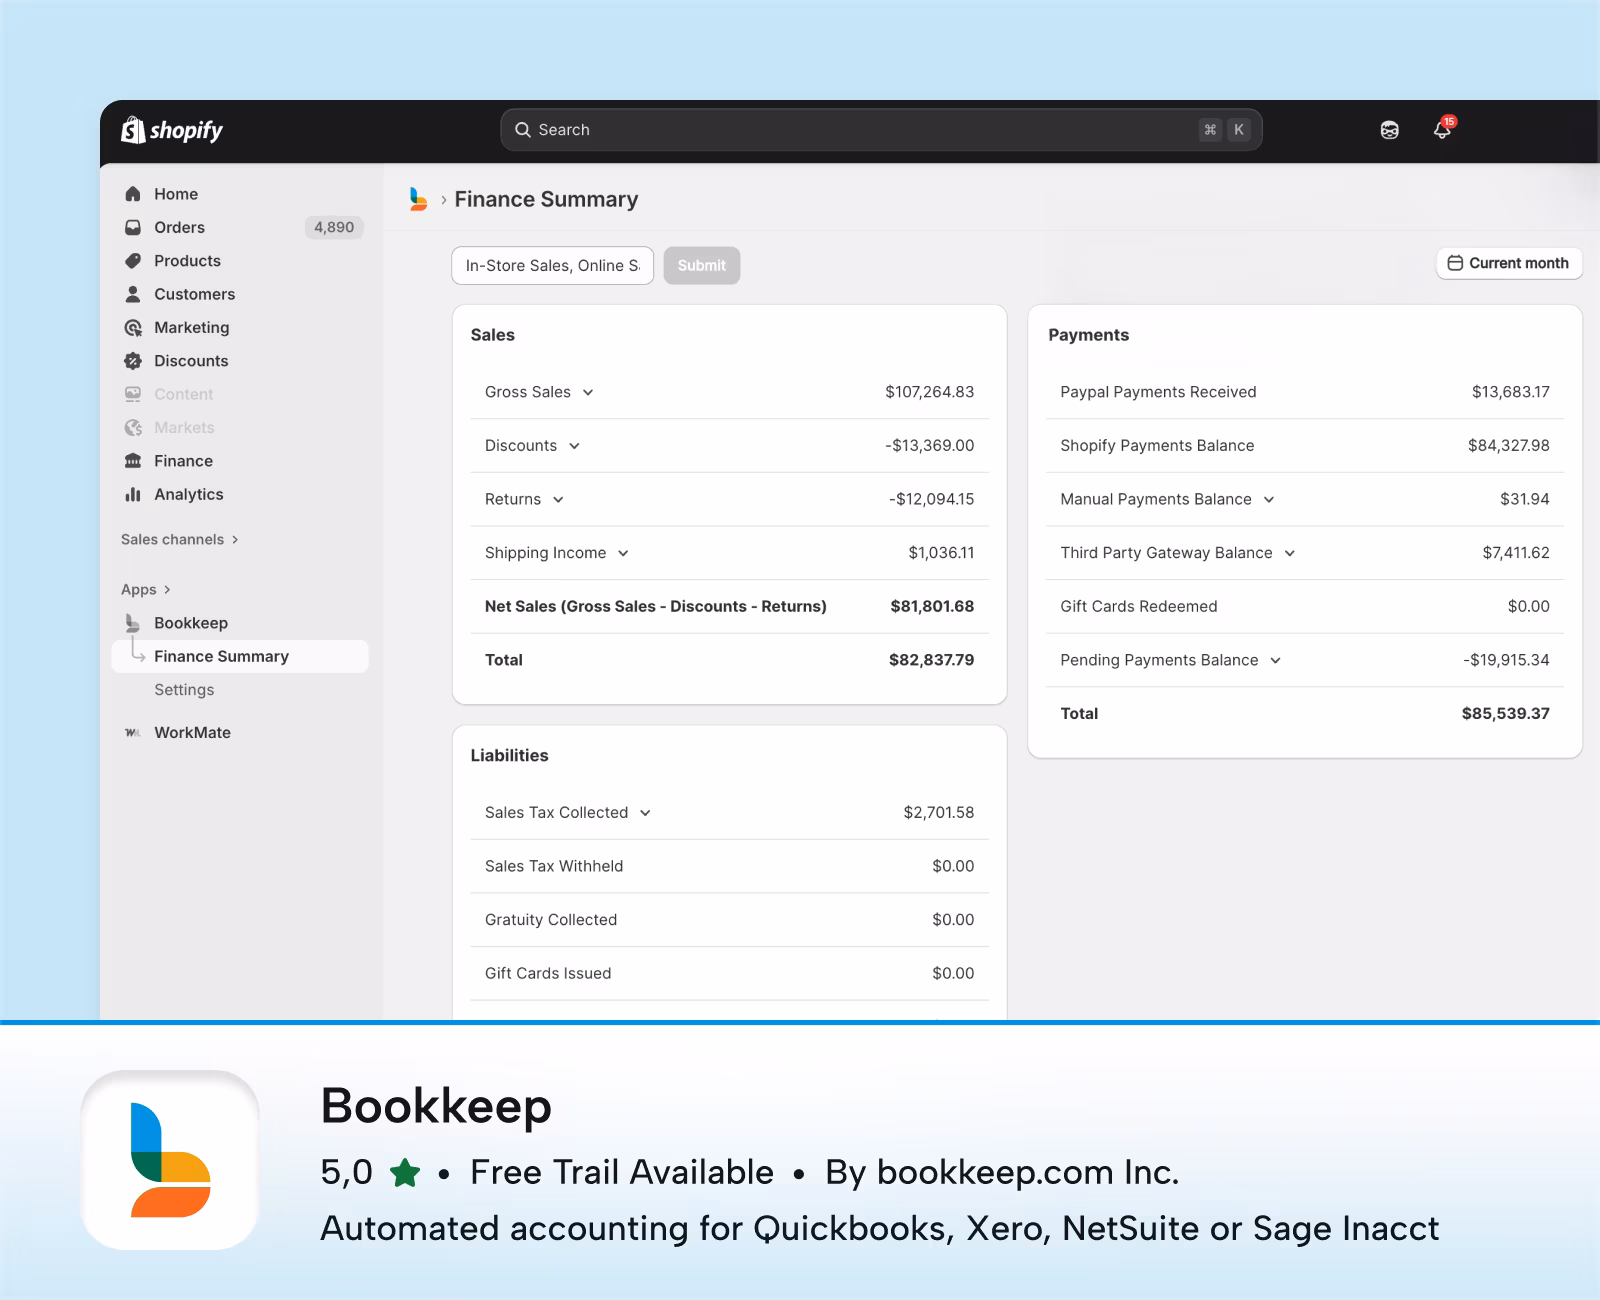Open Orders page
Screen dimensions: 1600x1300
click(x=179, y=227)
